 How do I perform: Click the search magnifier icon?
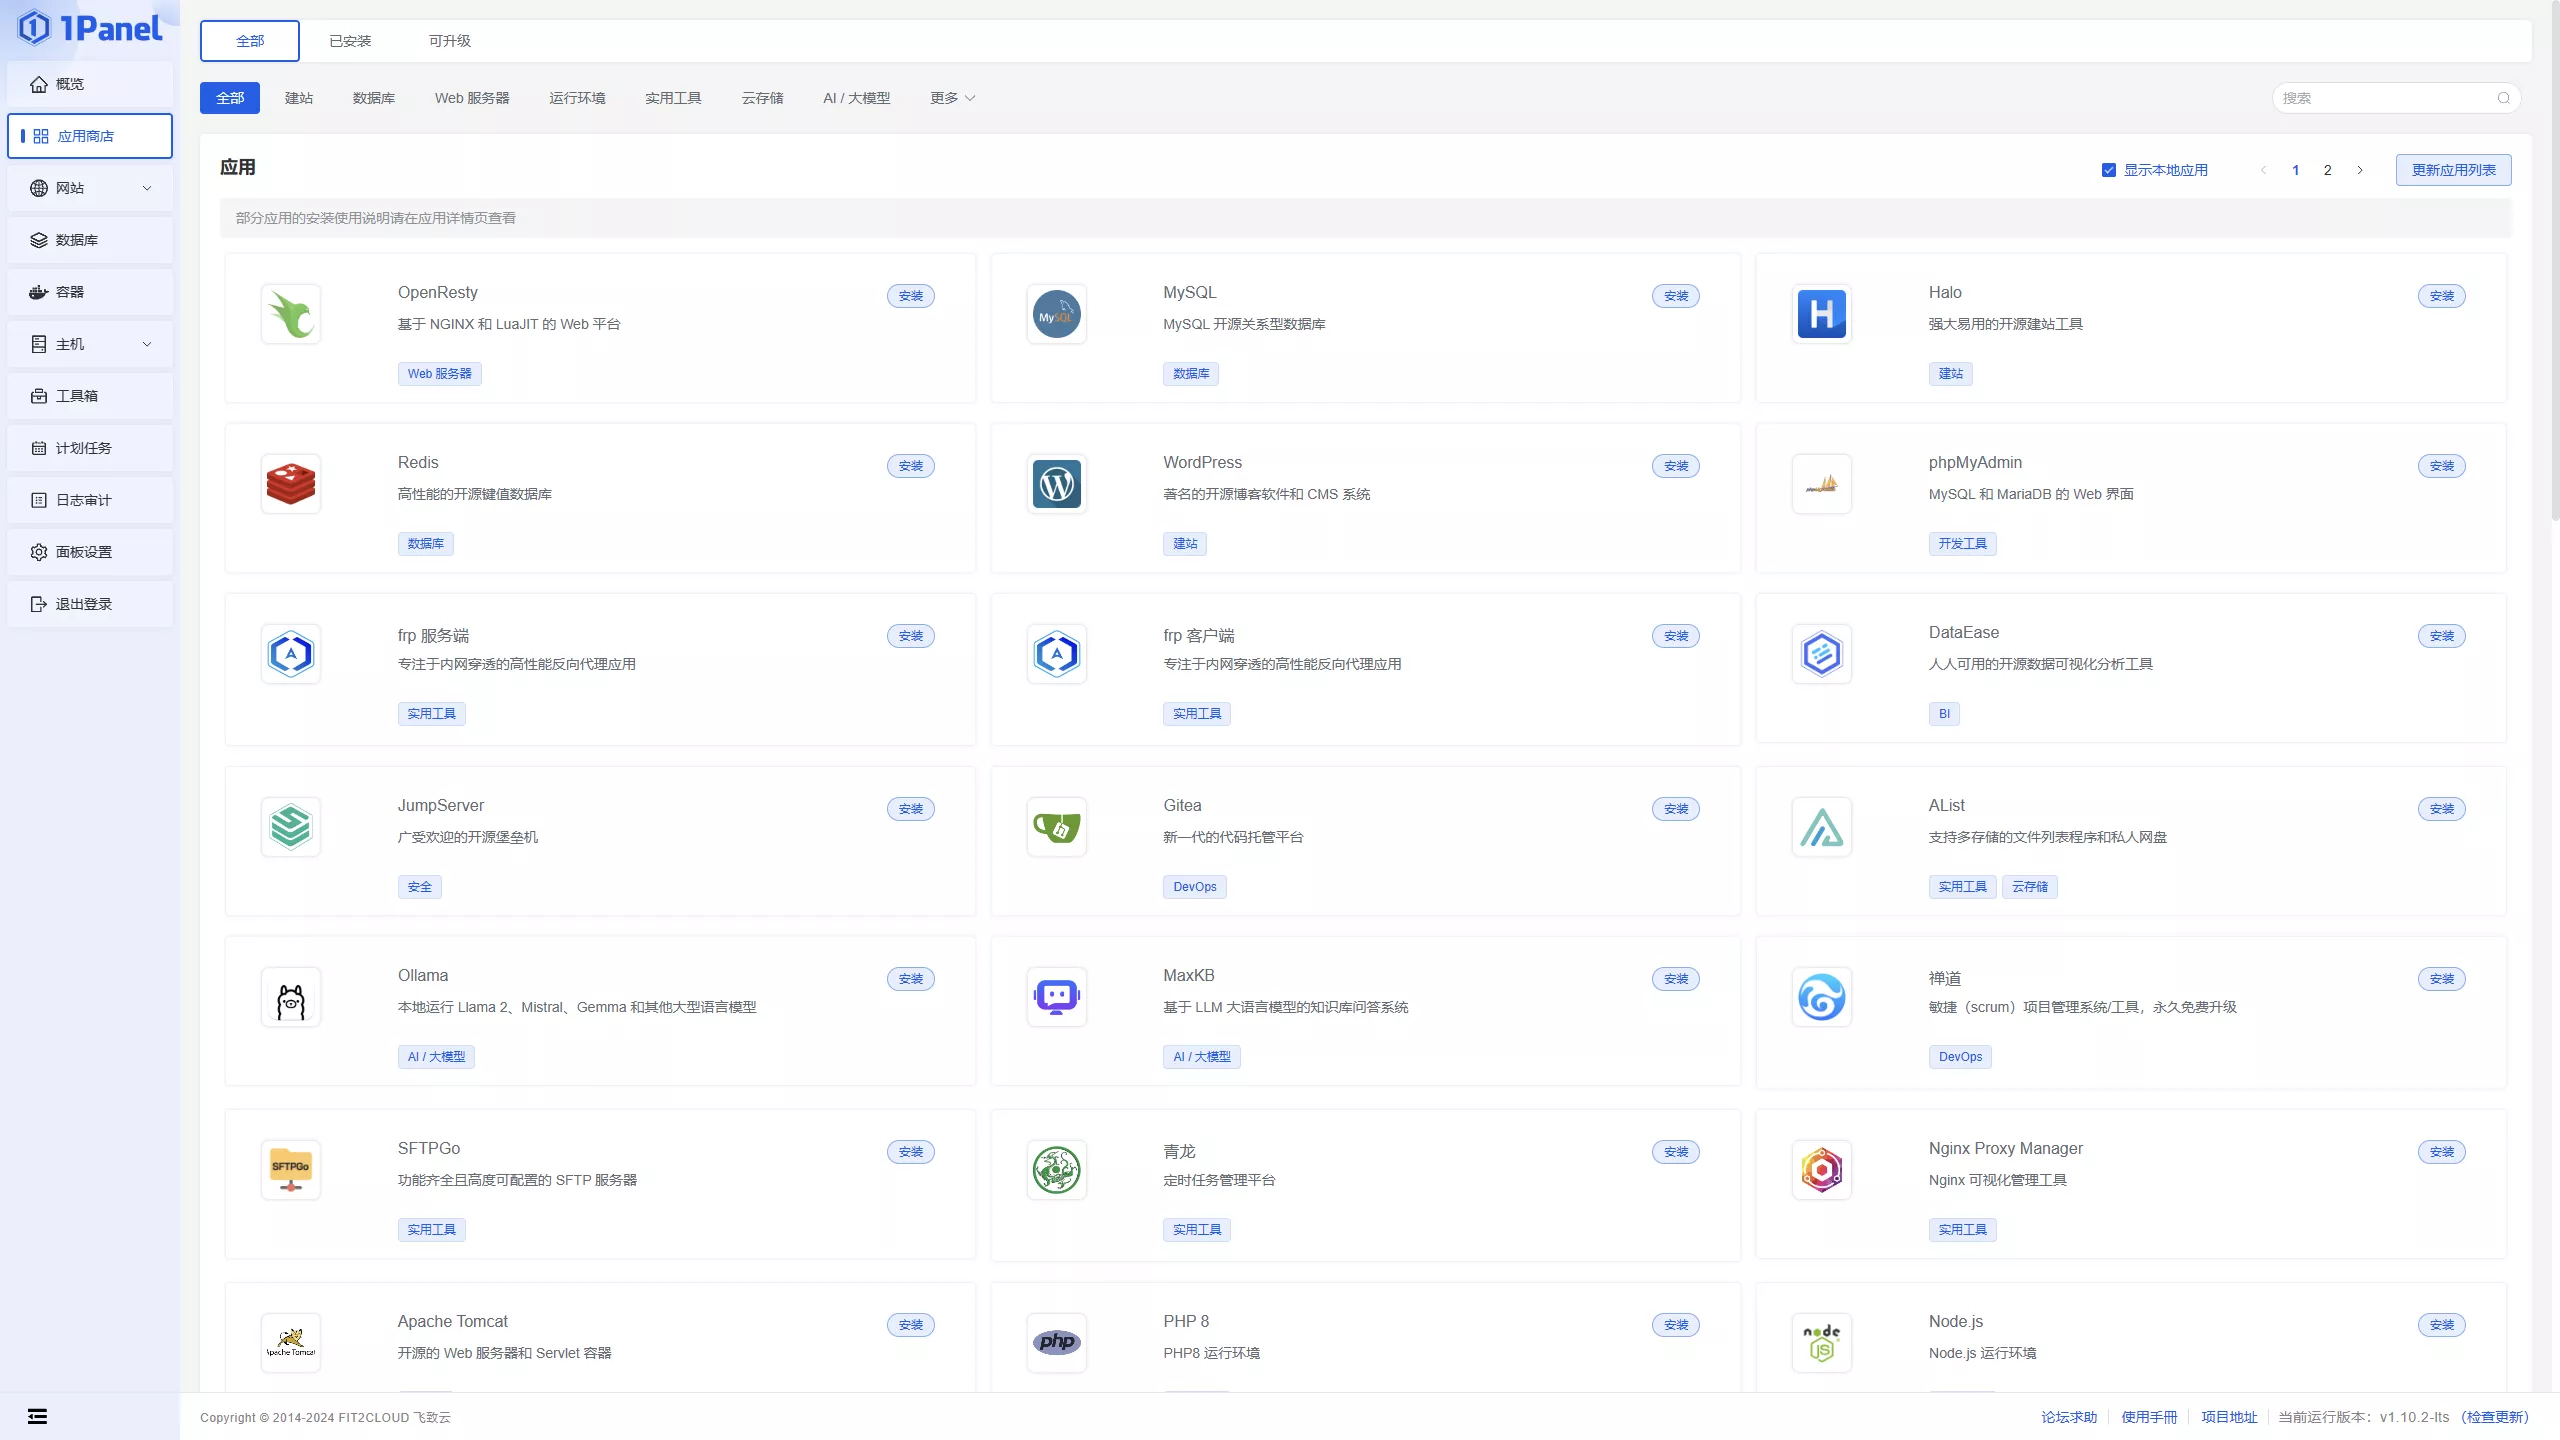click(x=2503, y=98)
